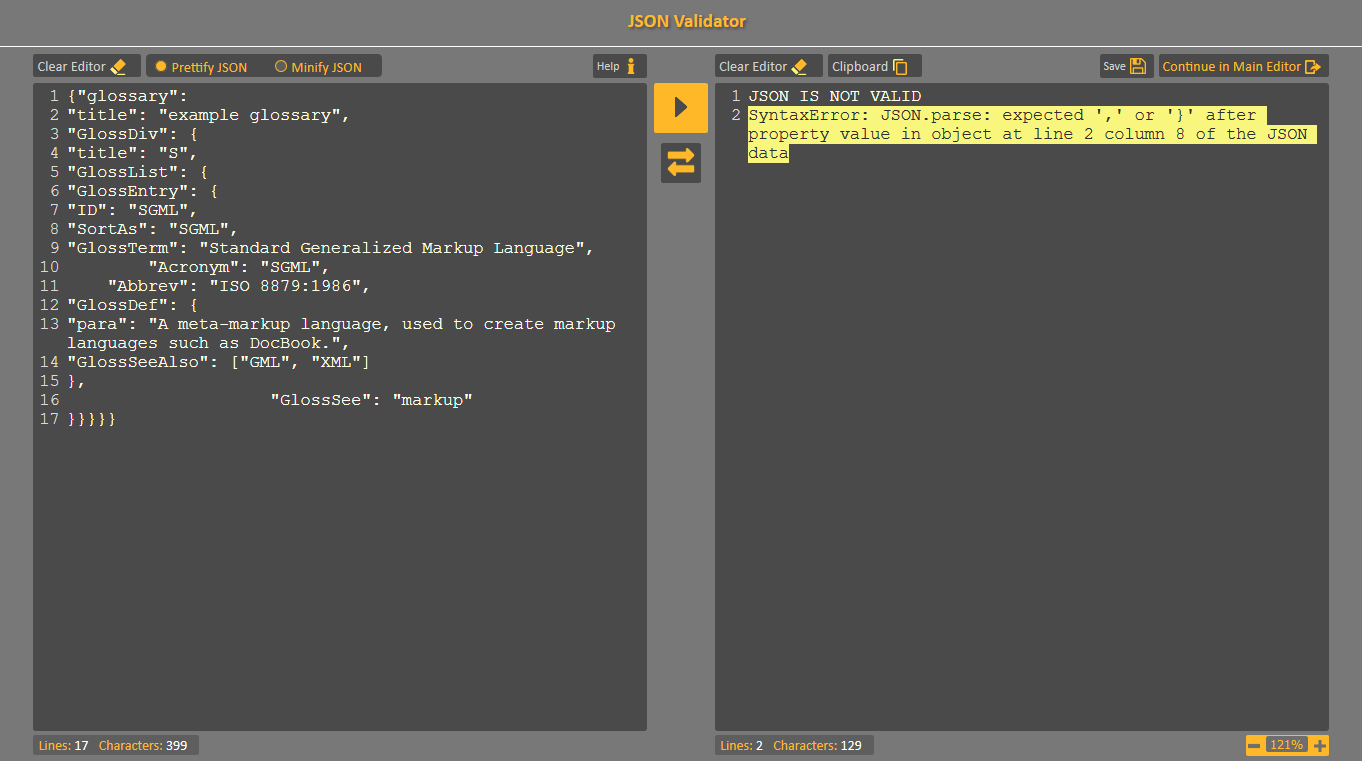Click the "JSON IS NOT VALID" line

click(835, 96)
